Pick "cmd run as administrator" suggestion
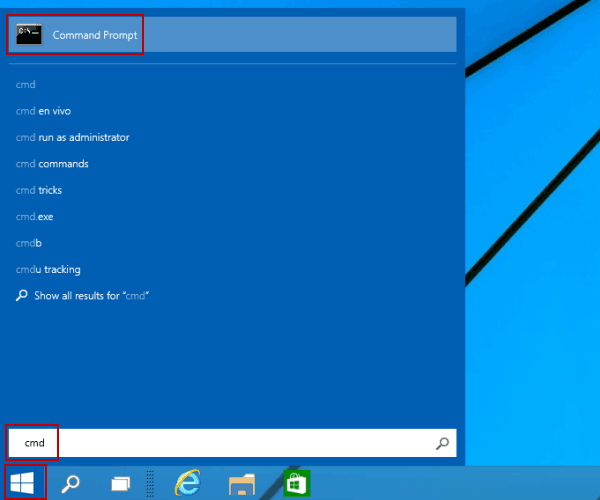 point(73,137)
